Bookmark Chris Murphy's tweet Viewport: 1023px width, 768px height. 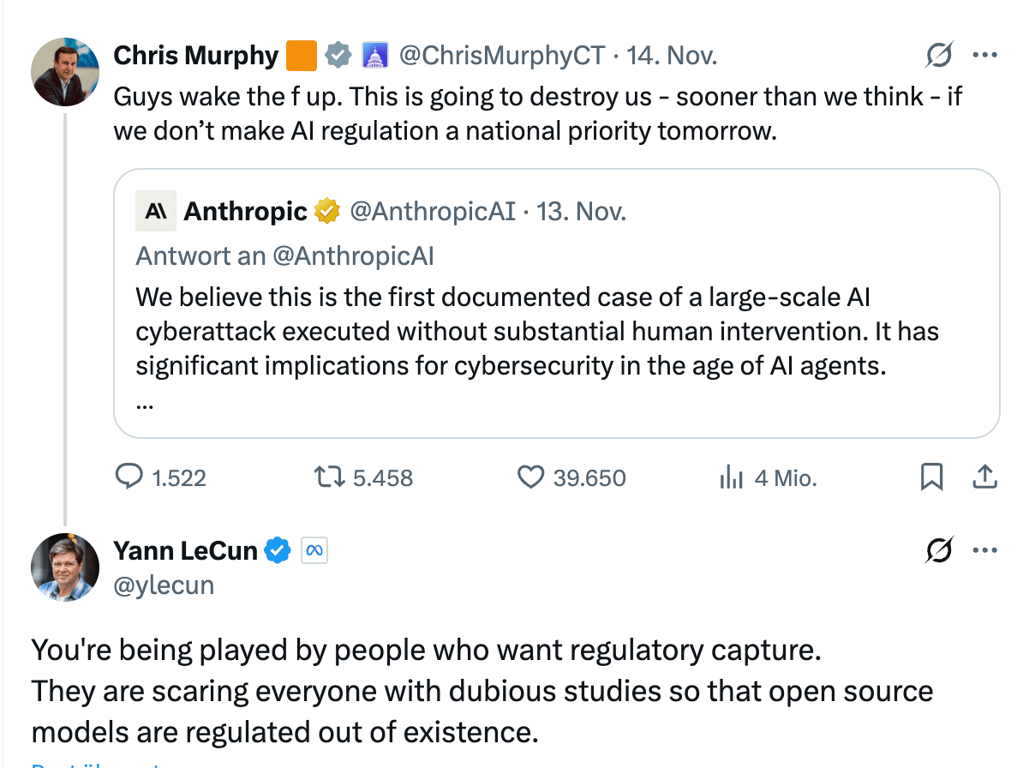tap(931, 478)
